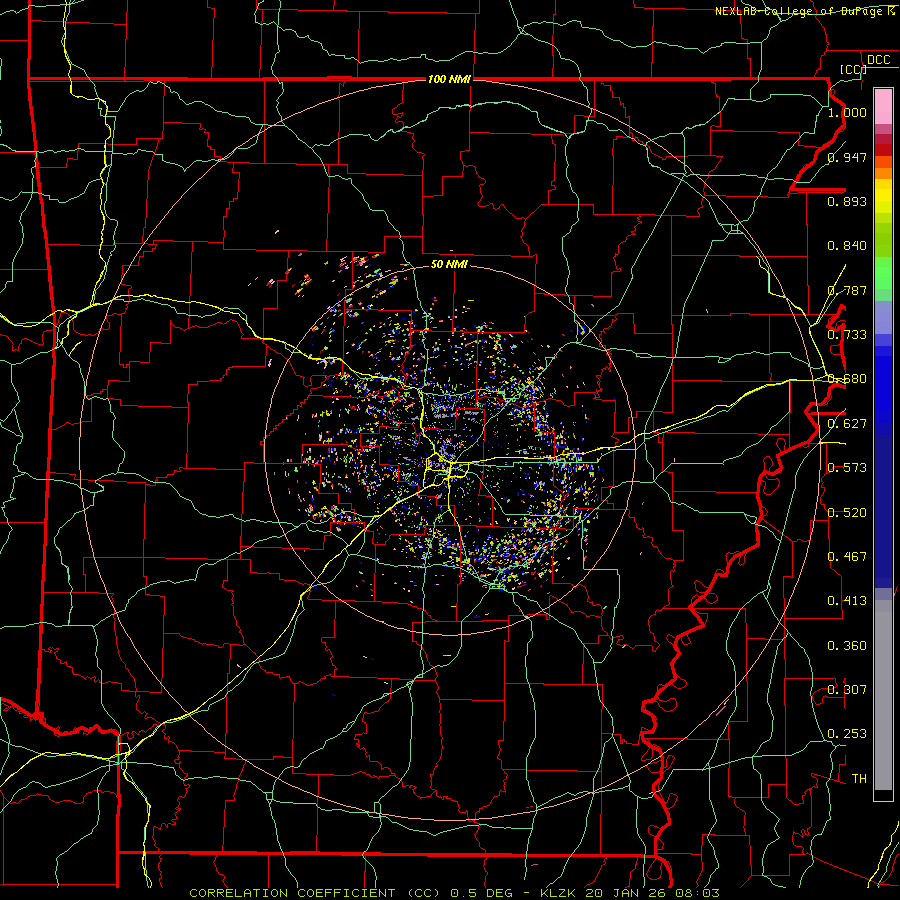Viewport: 900px width, 900px height.
Task: Click the 0.840 legend value
Action: [x=847, y=246]
